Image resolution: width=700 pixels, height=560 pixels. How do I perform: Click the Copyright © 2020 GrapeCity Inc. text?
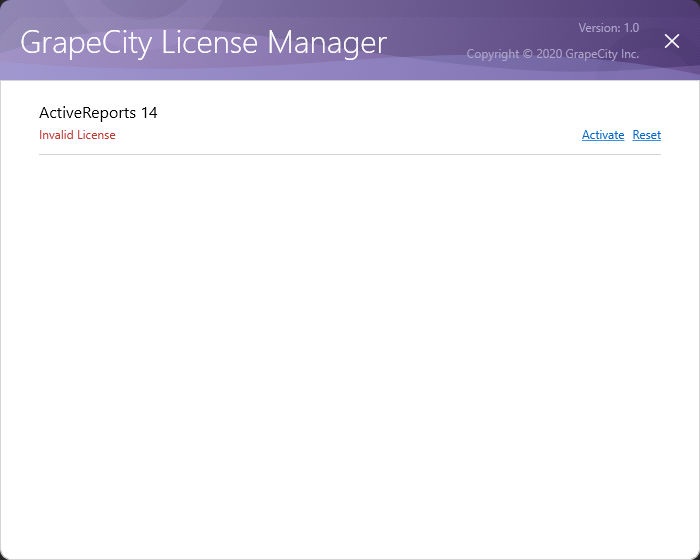click(x=553, y=54)
